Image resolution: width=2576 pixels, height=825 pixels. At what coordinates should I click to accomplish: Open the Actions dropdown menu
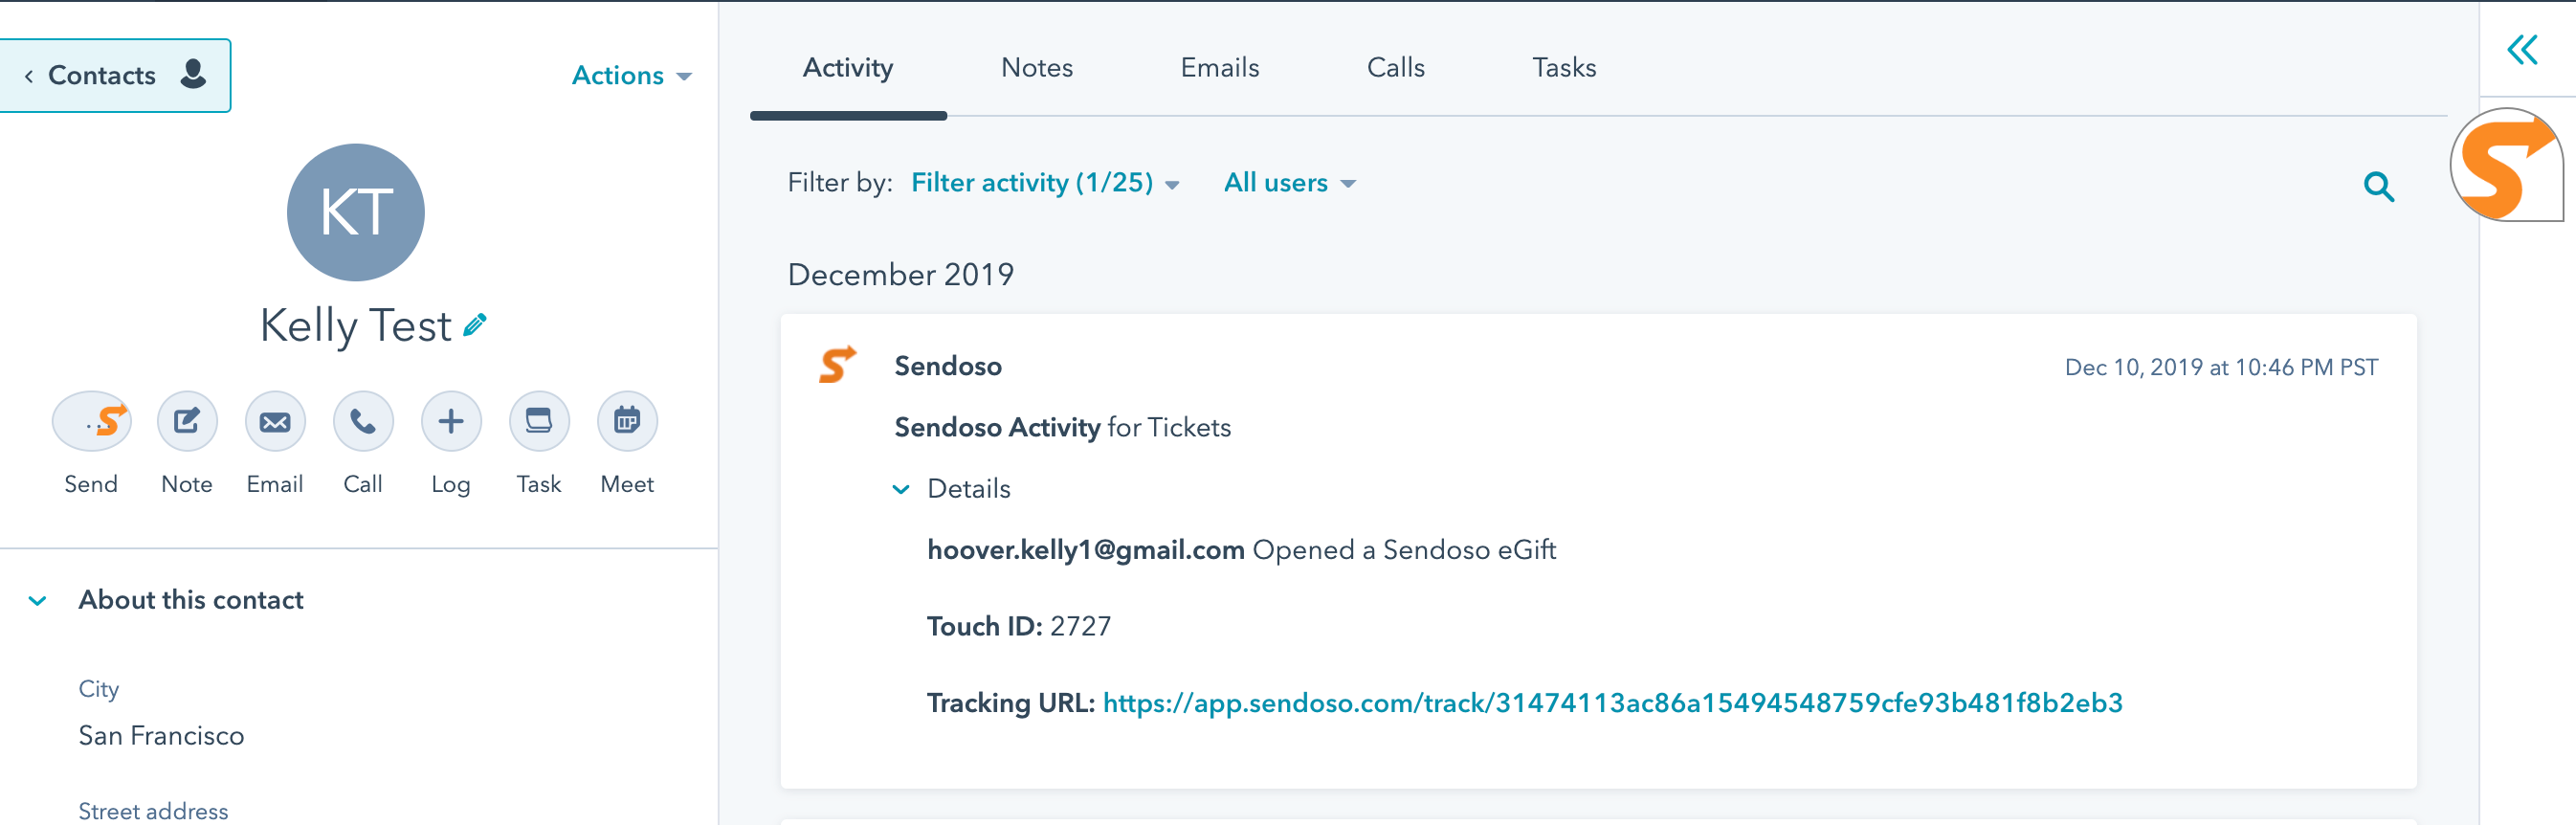click(631, 76)
